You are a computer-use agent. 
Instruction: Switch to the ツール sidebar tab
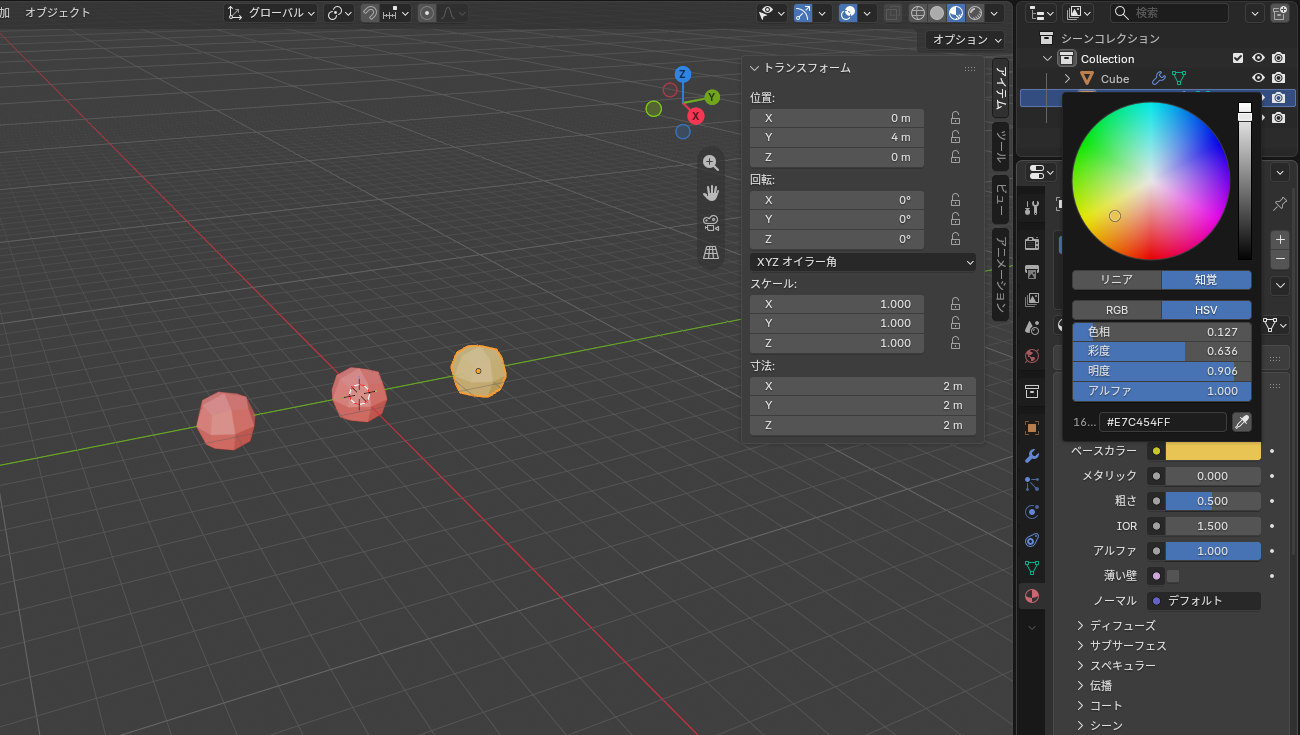click(1000, 146)
